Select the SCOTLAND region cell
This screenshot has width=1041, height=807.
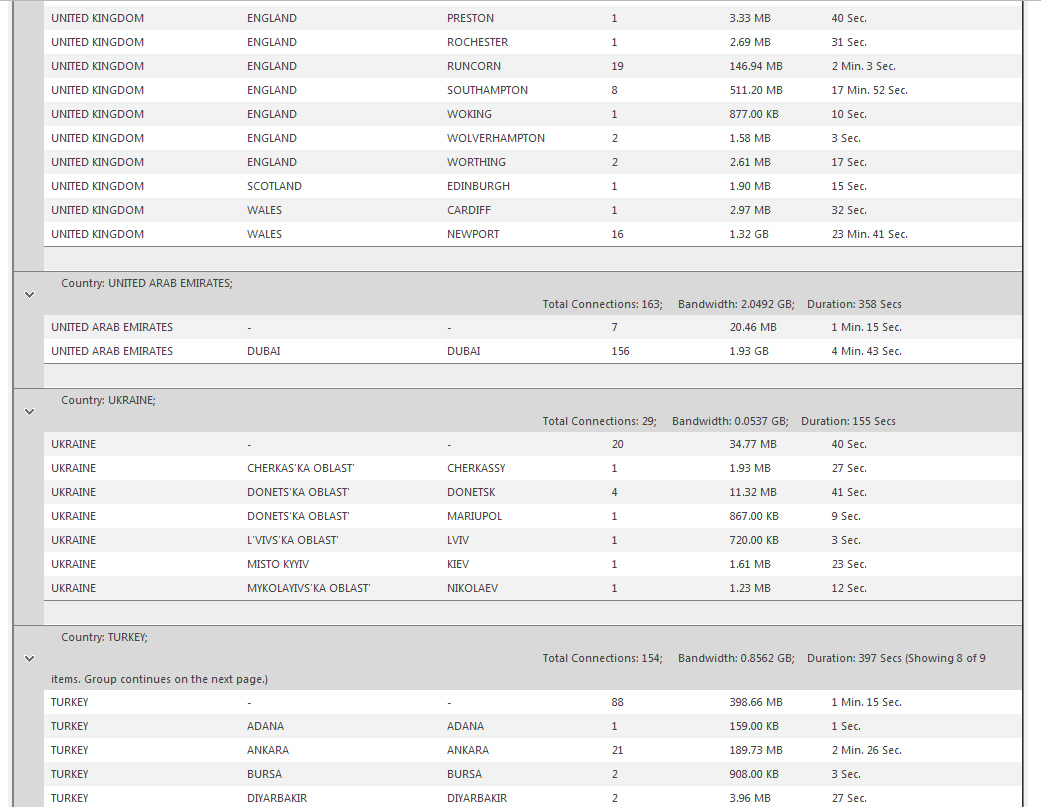tap(274, 186)
